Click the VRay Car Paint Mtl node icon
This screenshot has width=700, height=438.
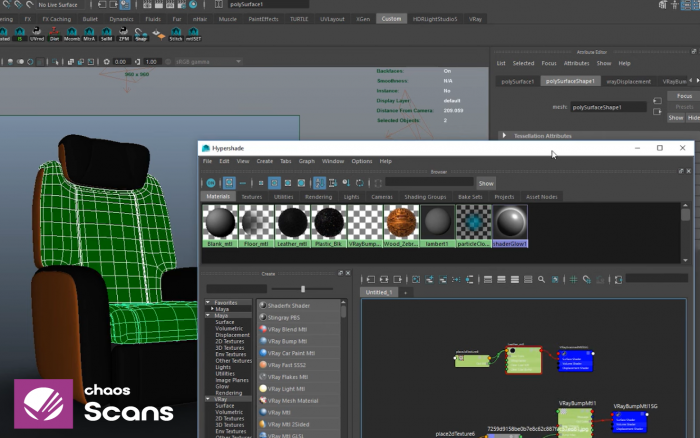point(263,353)
